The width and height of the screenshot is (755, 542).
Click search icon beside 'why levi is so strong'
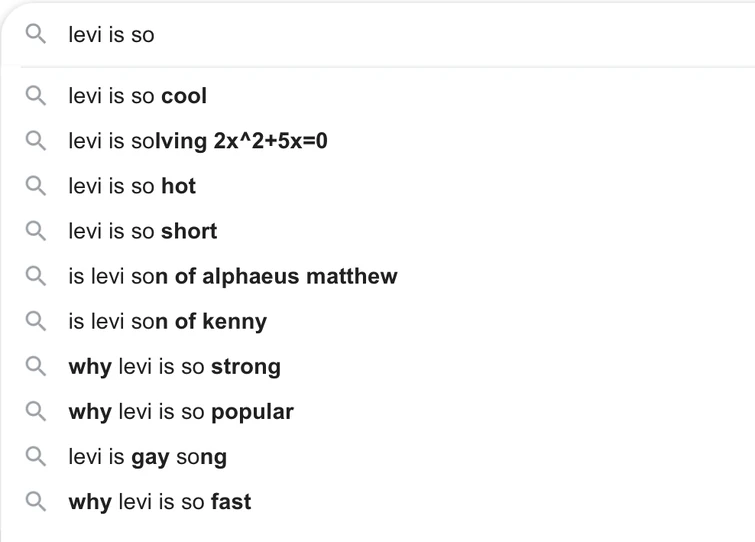click(35, 367)
